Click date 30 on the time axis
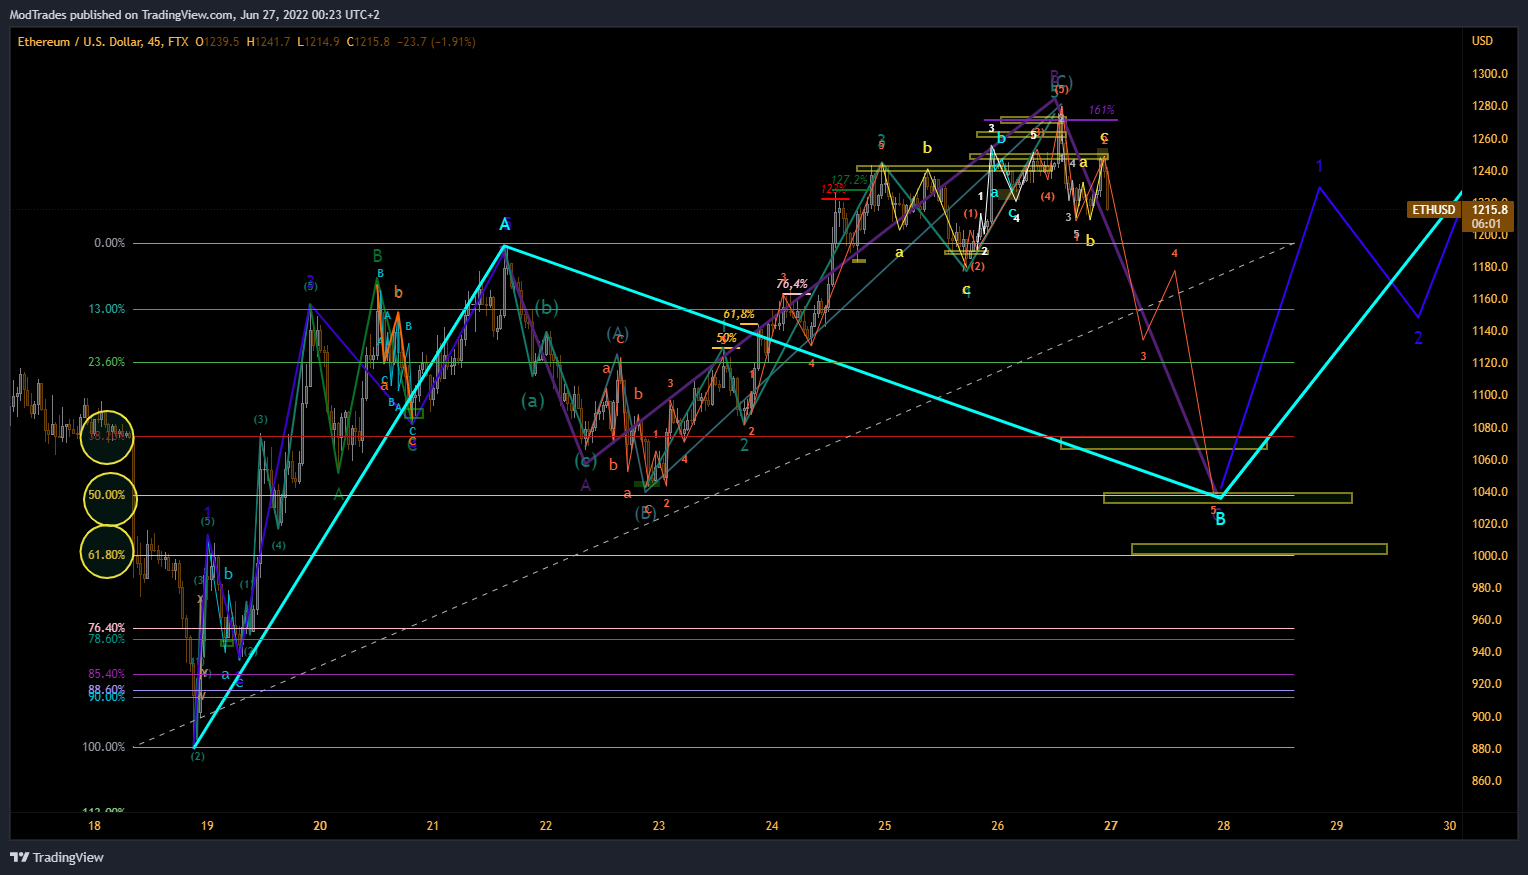Viewport: 1528px width, 875px height. 1450,826
